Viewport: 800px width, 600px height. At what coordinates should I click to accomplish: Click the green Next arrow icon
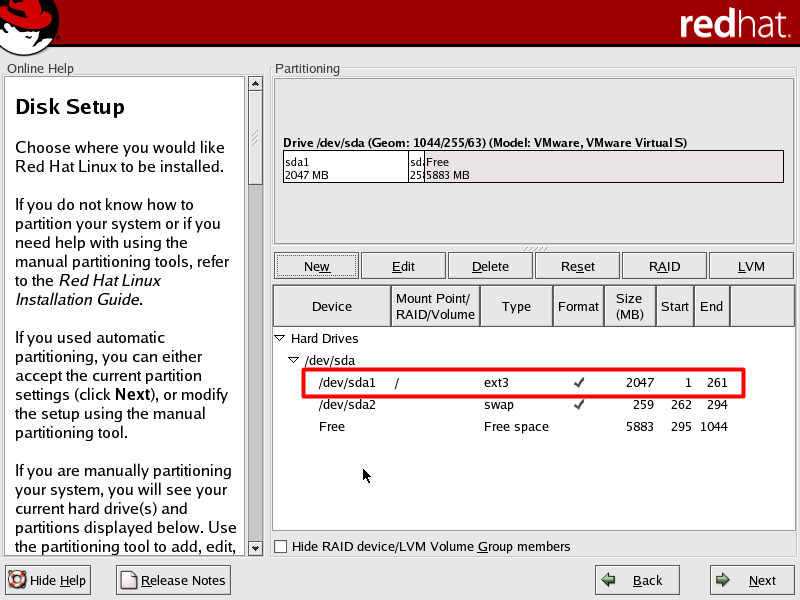click(722, 580)
